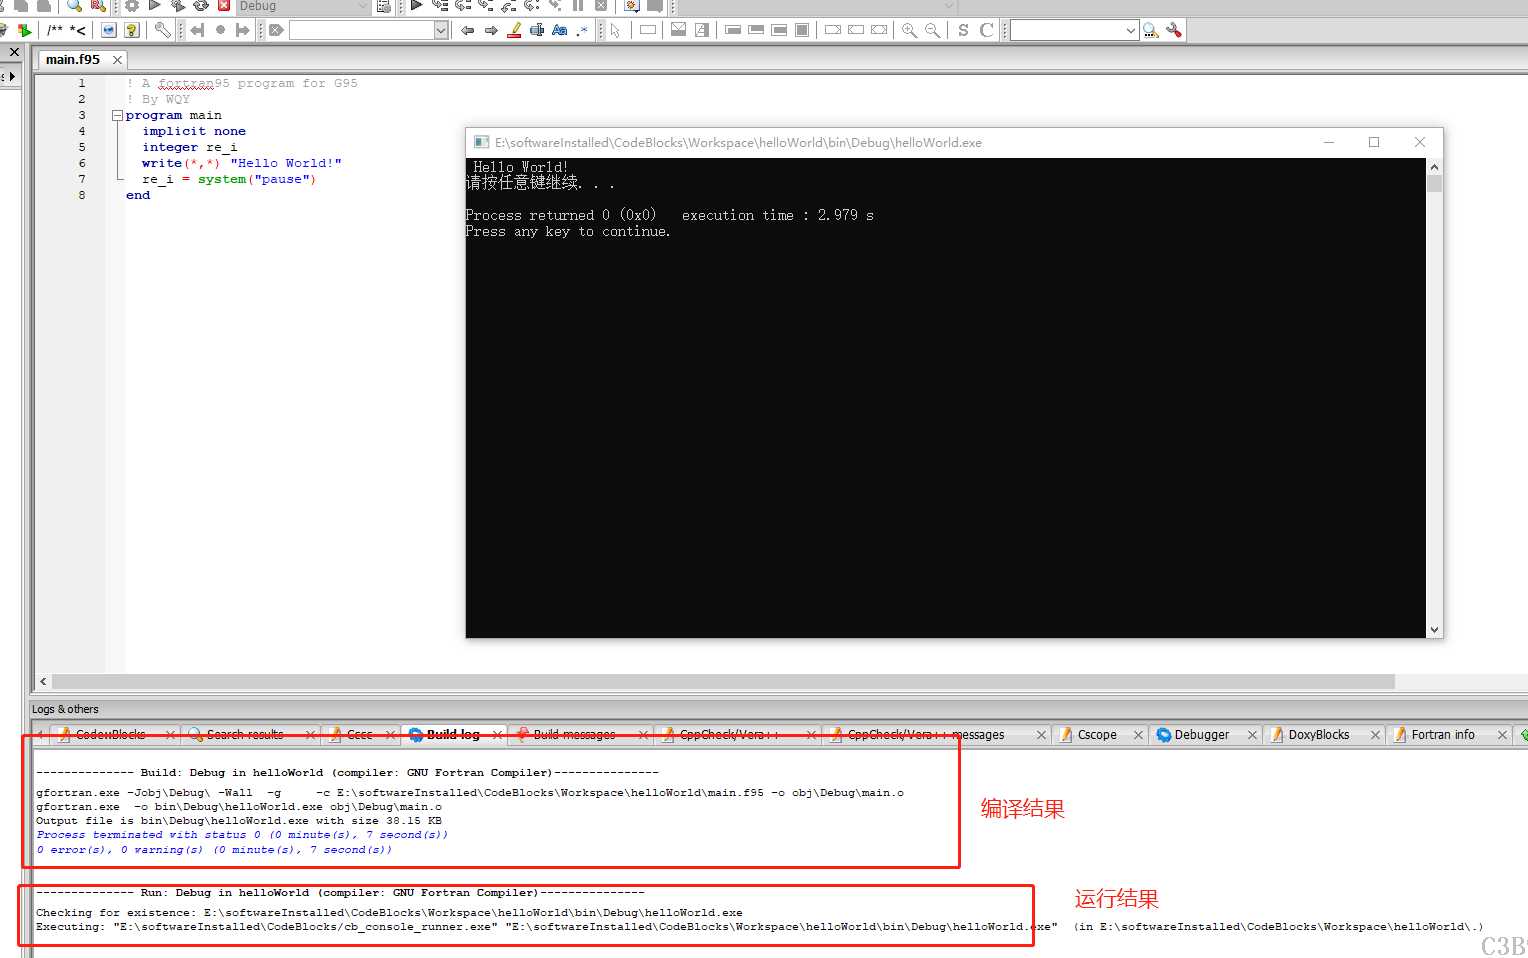Click the S toolbar icon
The width and height of the screenshot is (1528, 958).
click(x=963, y=30)
